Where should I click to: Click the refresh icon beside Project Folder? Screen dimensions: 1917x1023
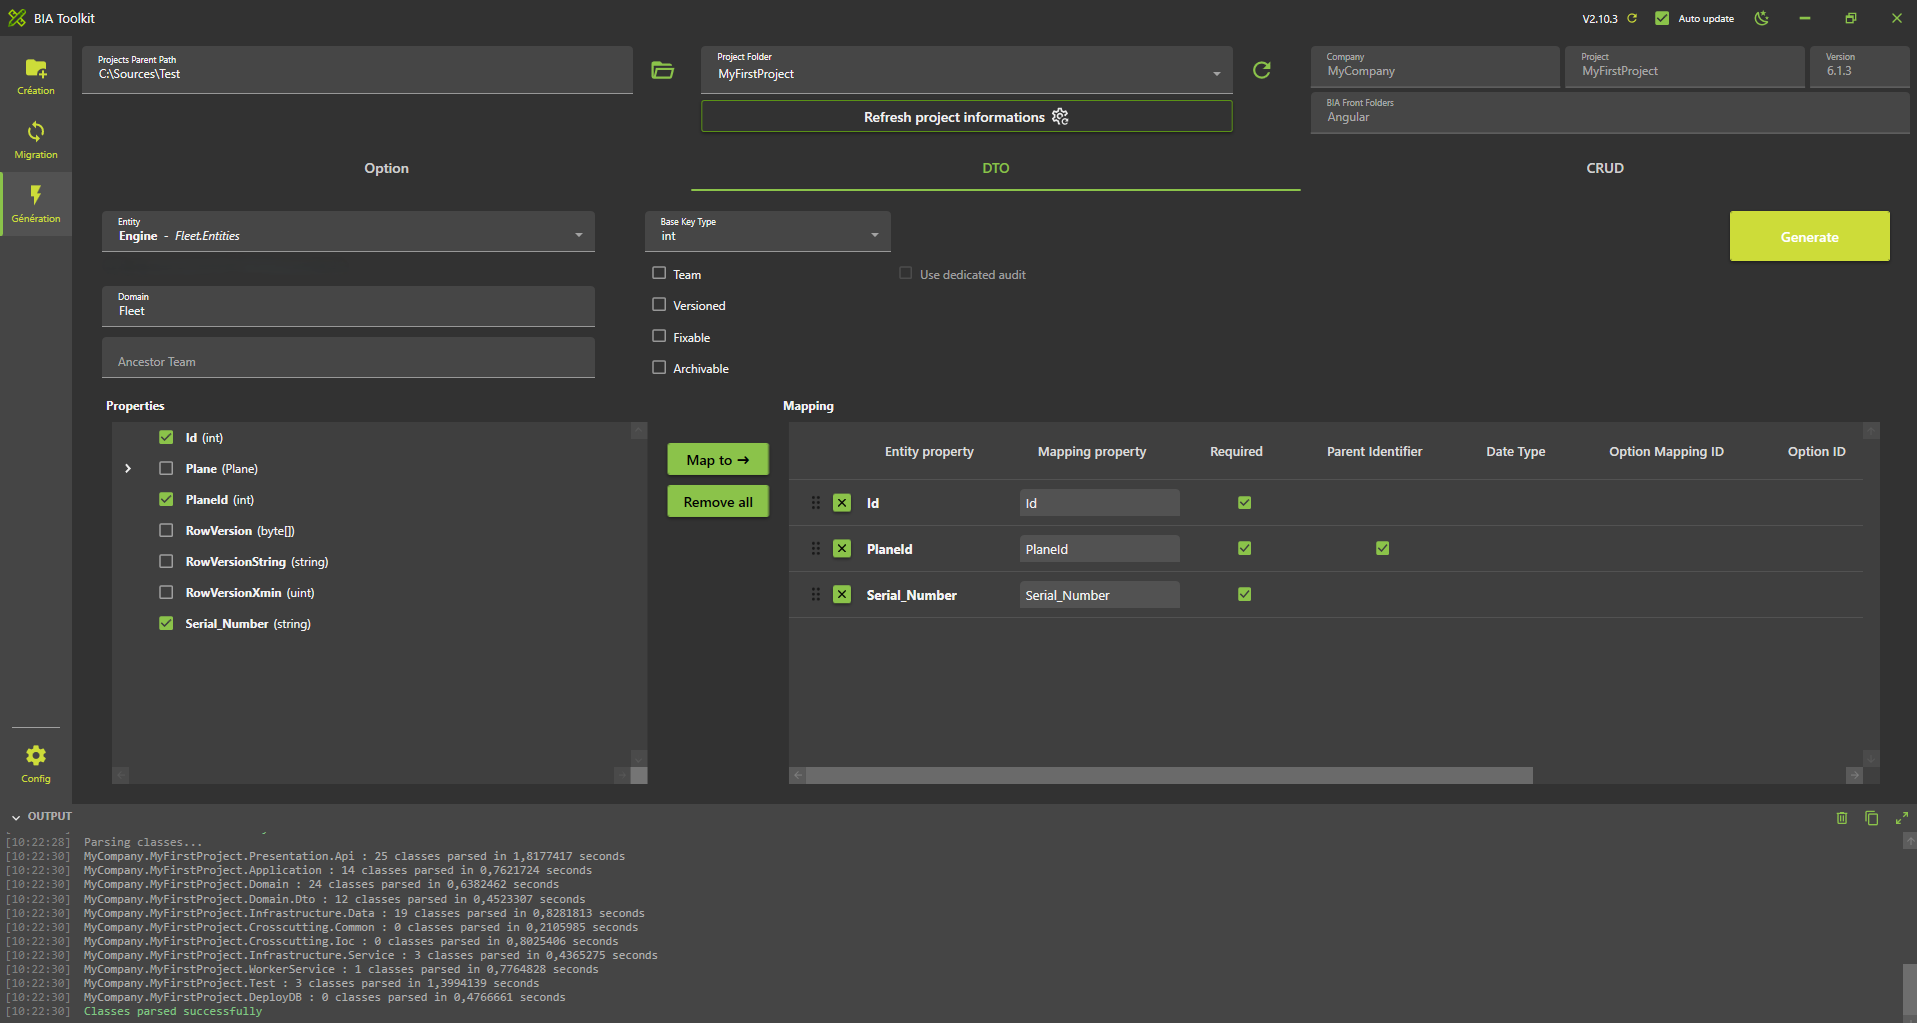(x=1262, y=70)
